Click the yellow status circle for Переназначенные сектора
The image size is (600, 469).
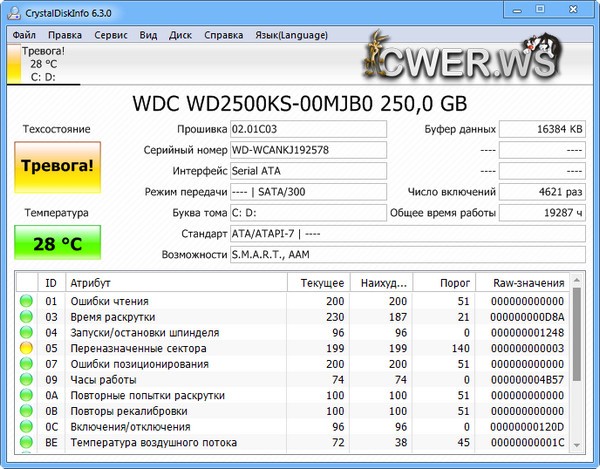click(25, 349)
